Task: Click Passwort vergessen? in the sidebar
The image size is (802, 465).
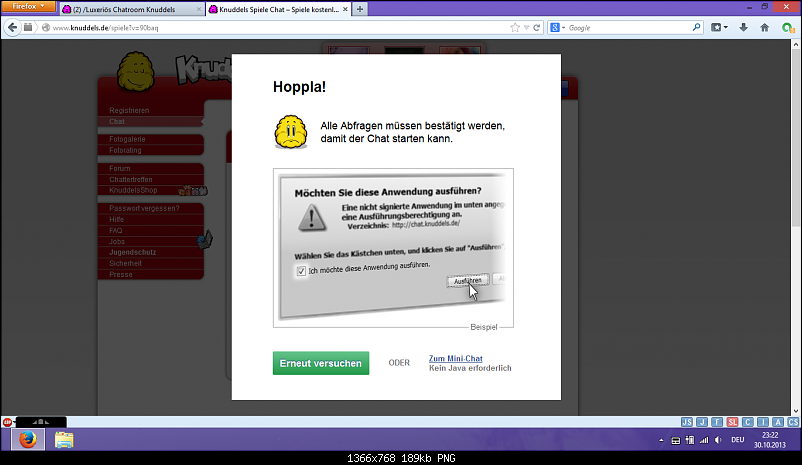Action: click(x=144, y=208)
